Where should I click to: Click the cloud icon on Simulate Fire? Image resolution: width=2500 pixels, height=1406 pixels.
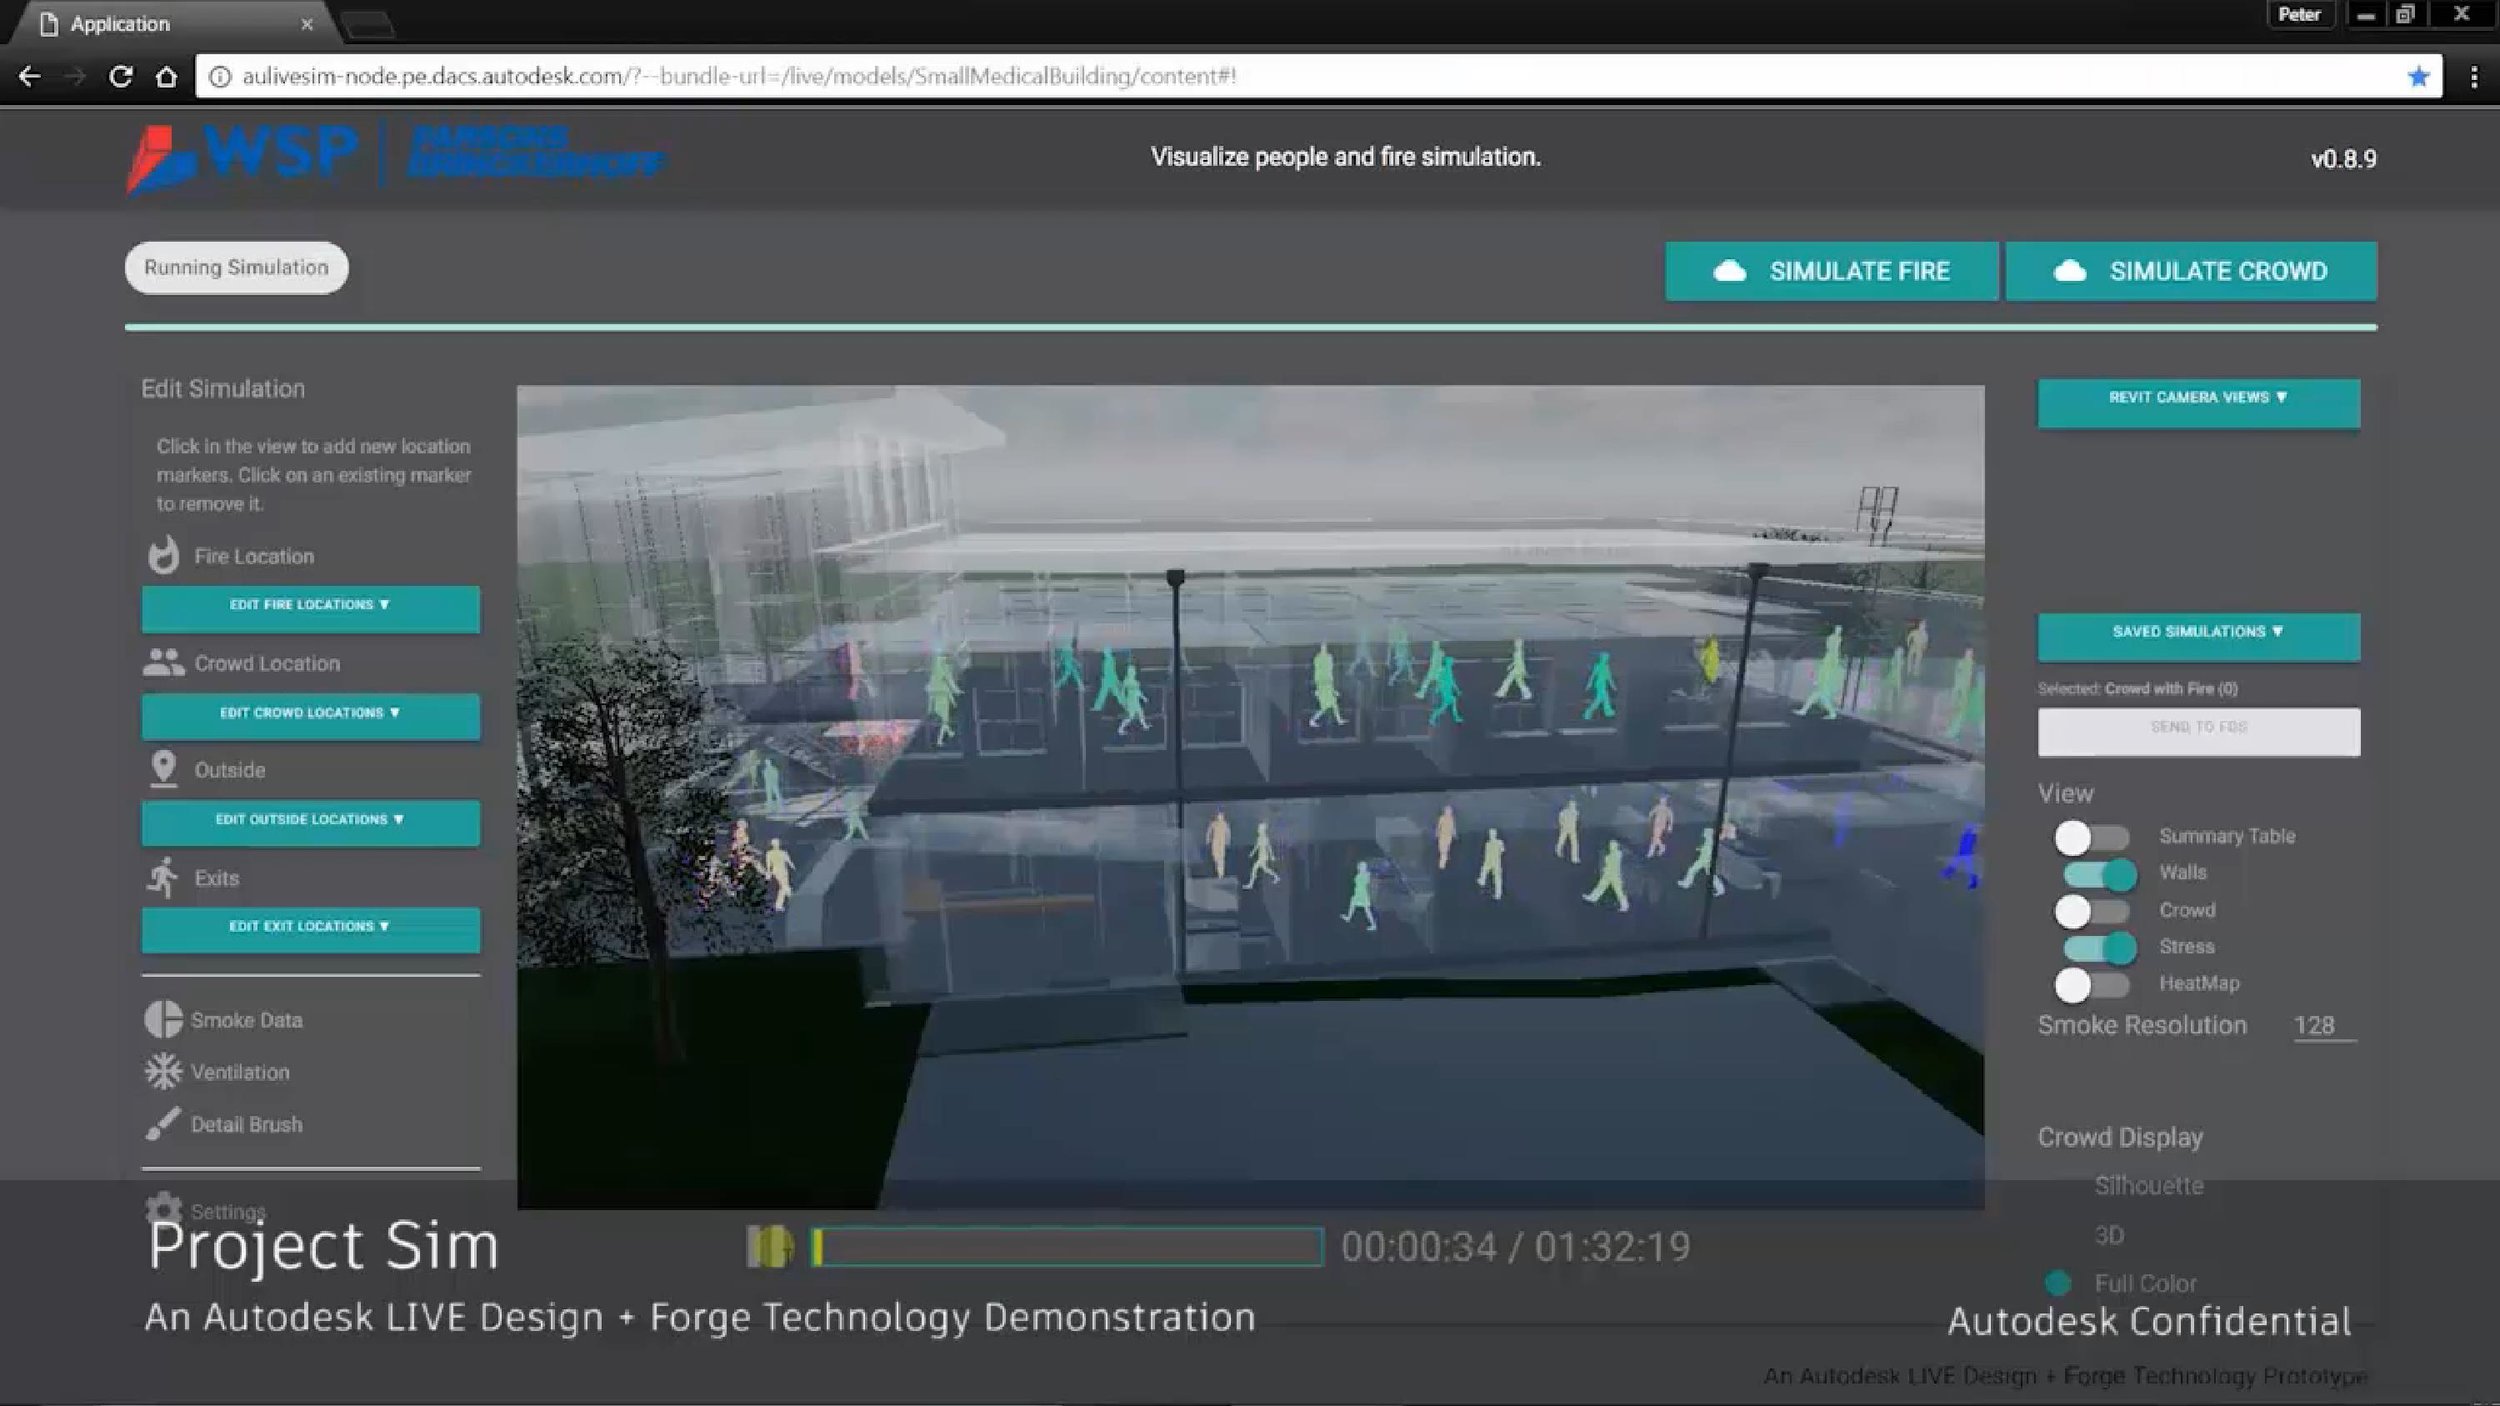point(1729,271)
